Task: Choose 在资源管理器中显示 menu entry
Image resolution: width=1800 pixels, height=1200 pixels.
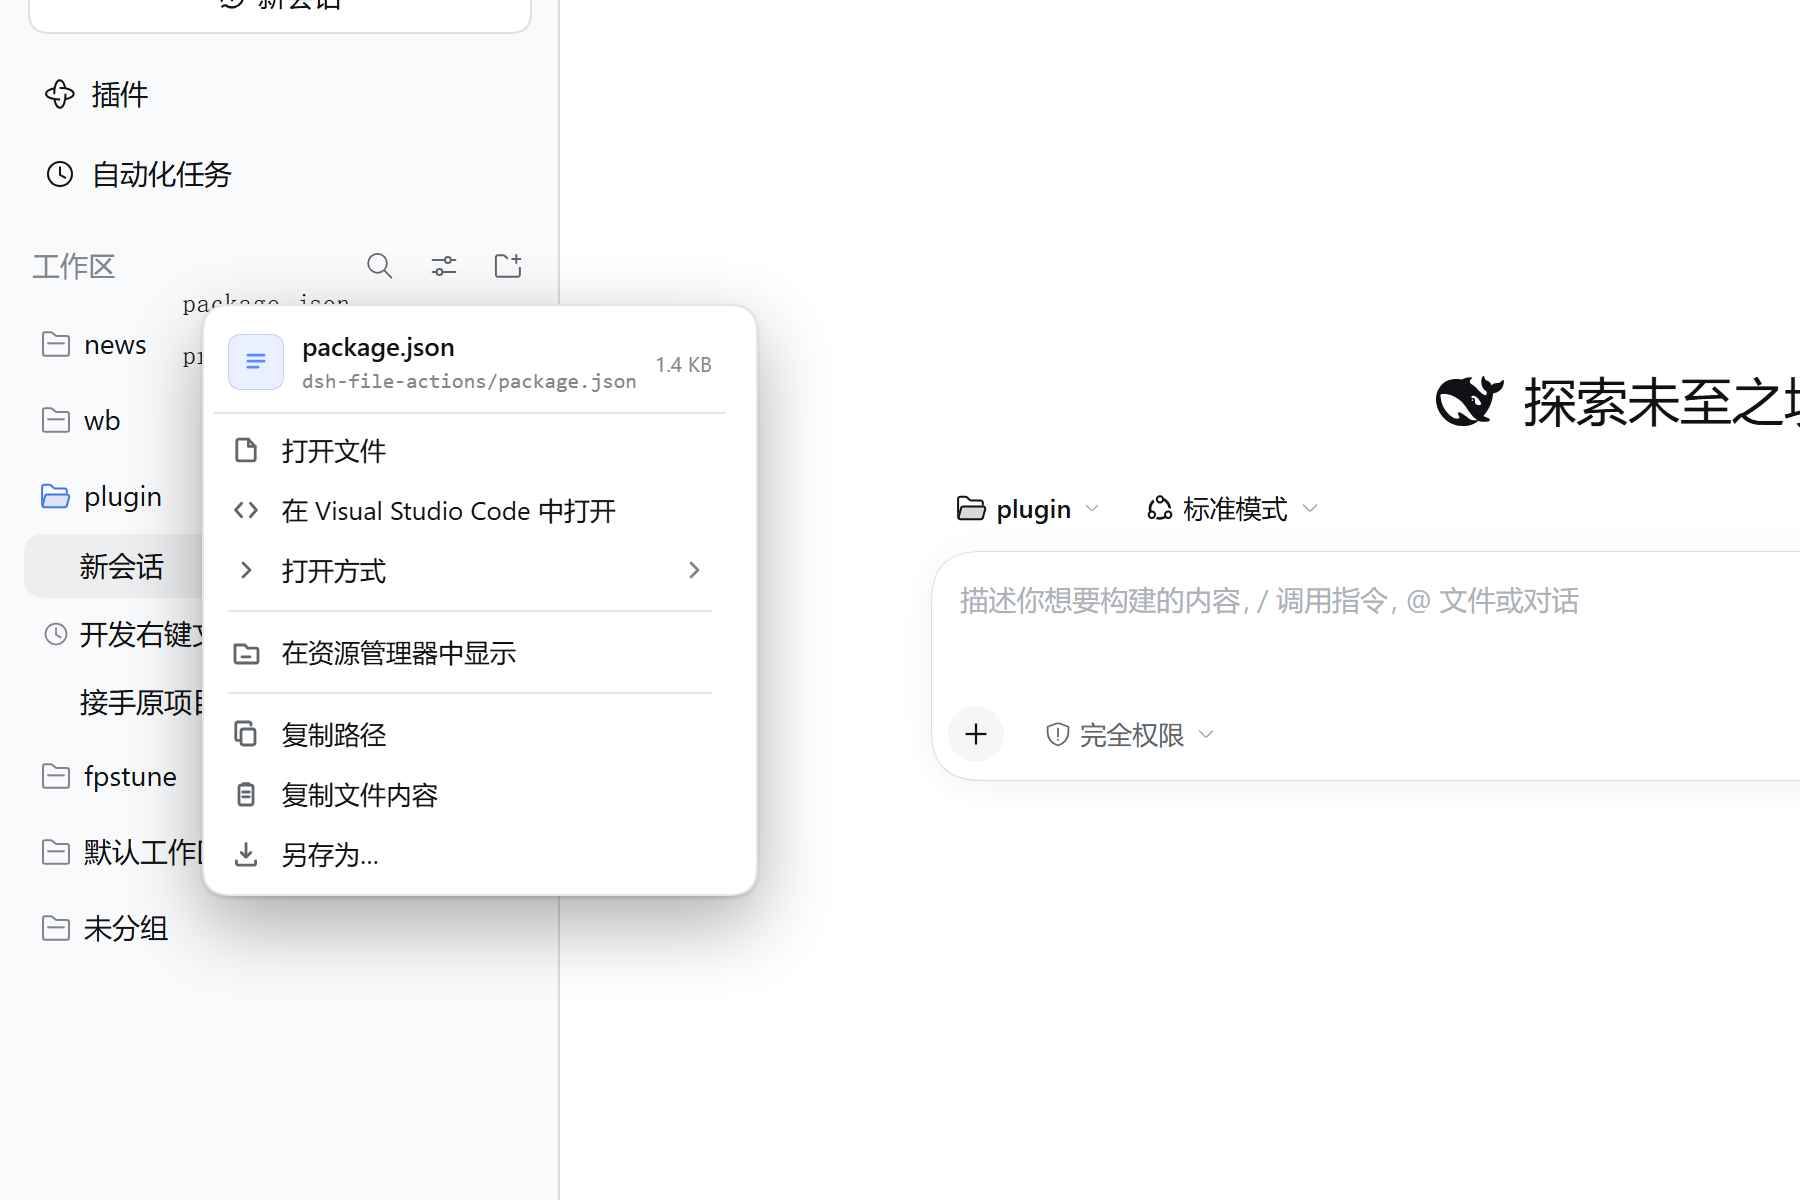Action: 470,653
